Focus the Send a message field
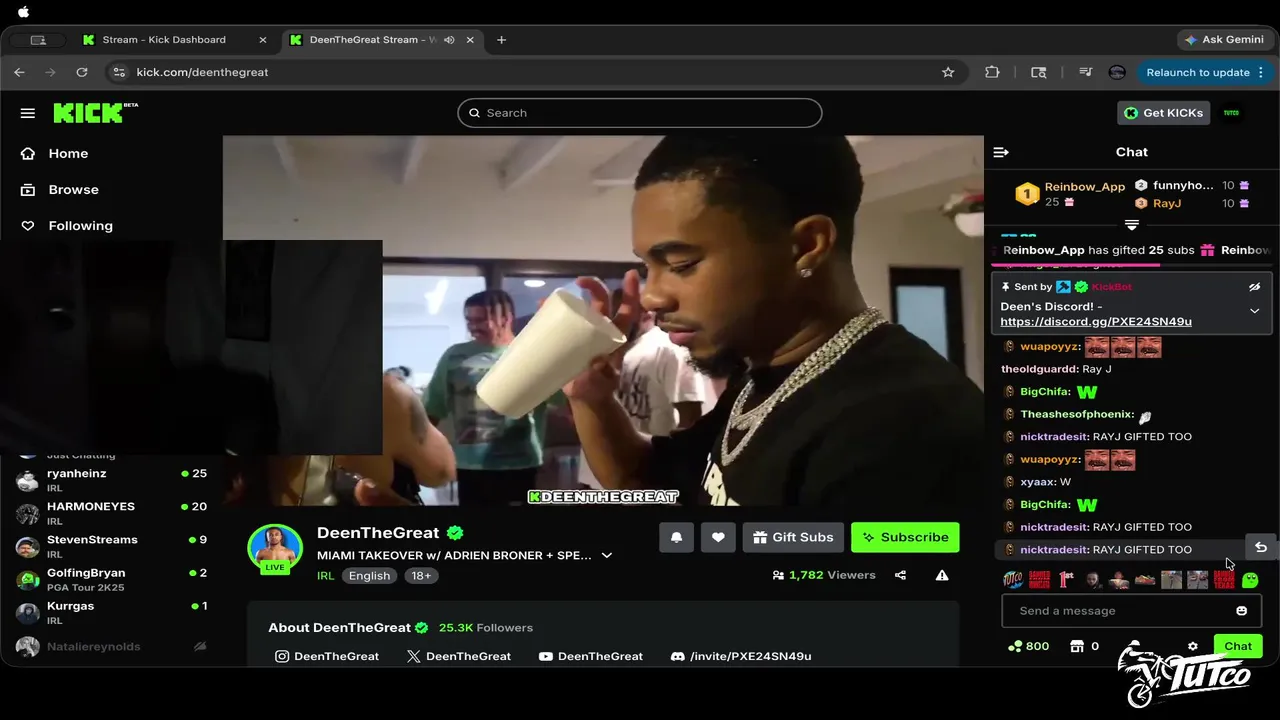1280x720 pixels. coord(1120,611)
